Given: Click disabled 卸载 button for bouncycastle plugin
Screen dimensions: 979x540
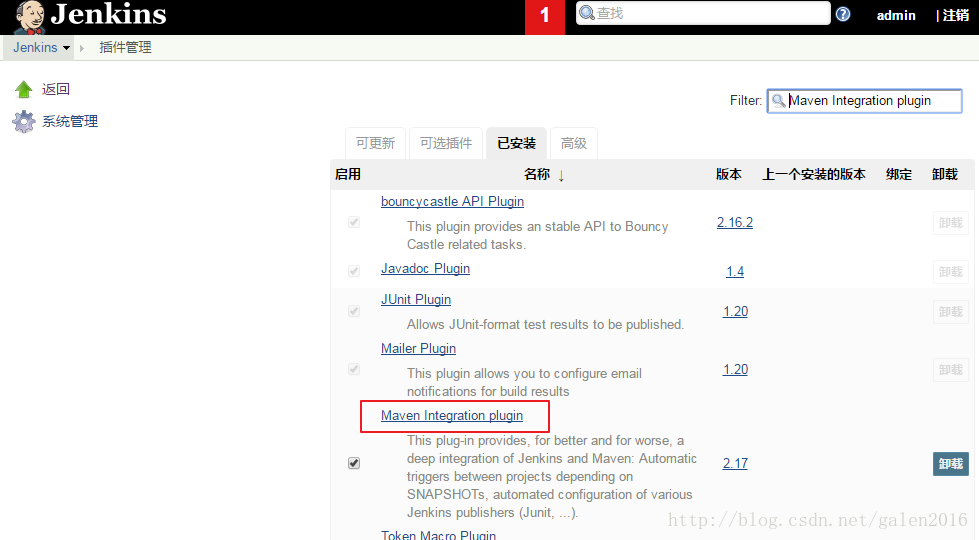Looking at the screenshot, I should (951, 223).
